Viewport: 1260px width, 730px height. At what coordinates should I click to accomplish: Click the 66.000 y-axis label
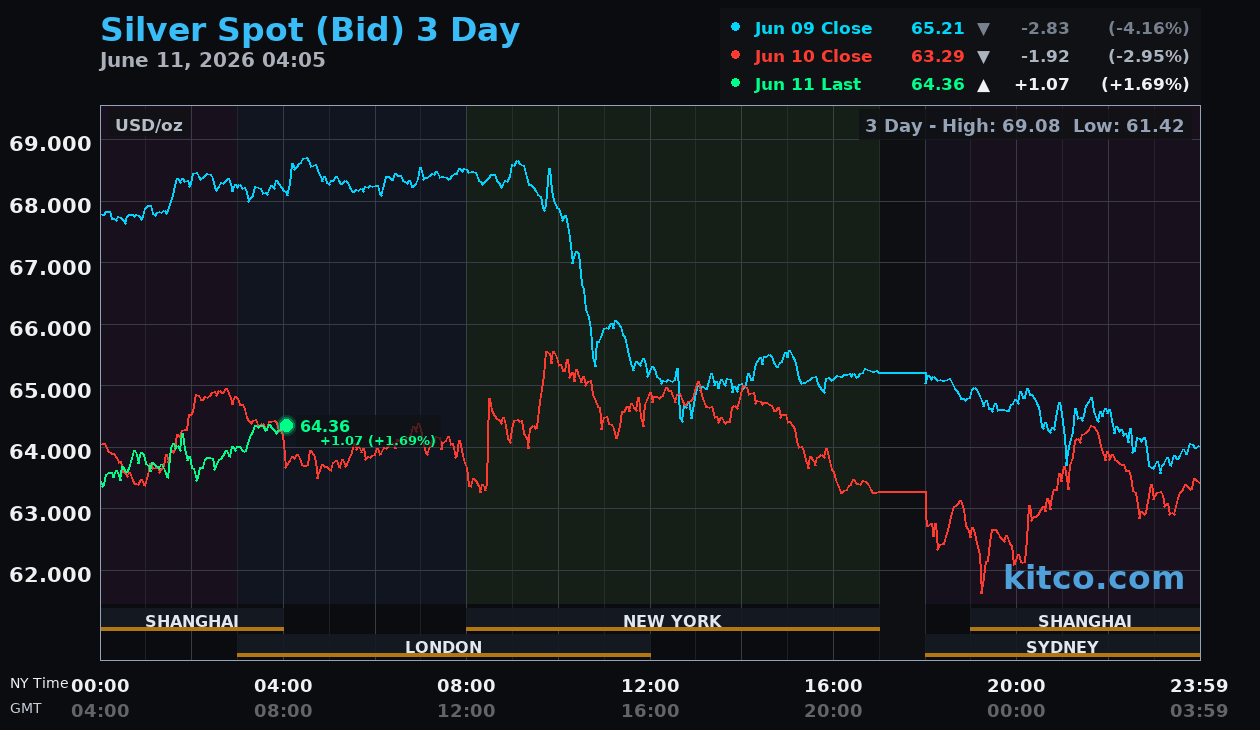50,328
